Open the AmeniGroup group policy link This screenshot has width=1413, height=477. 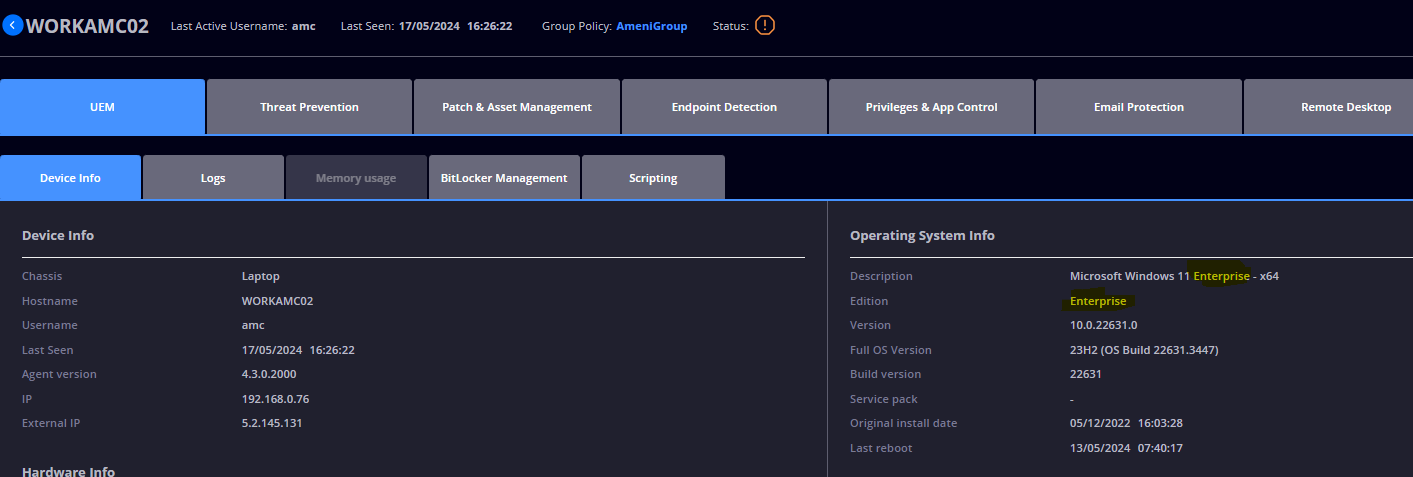pos(651,26)
